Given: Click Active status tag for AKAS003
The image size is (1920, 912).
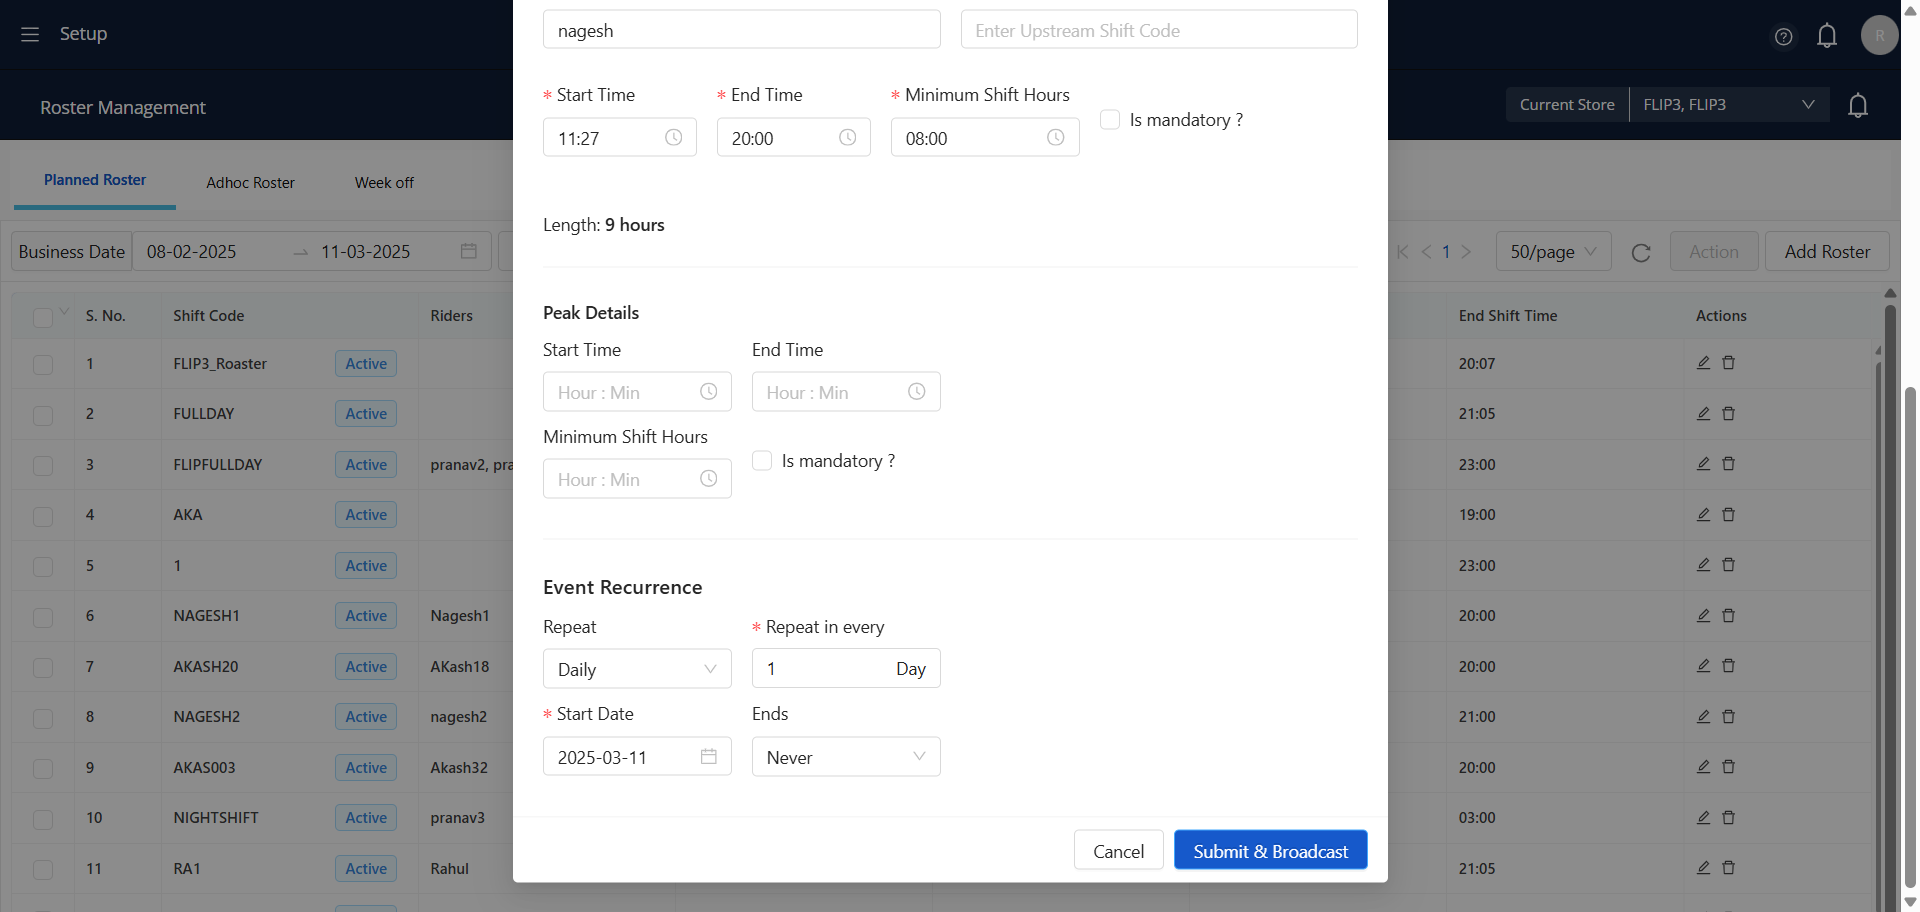Looking at the screenshot, I should 366,768.
